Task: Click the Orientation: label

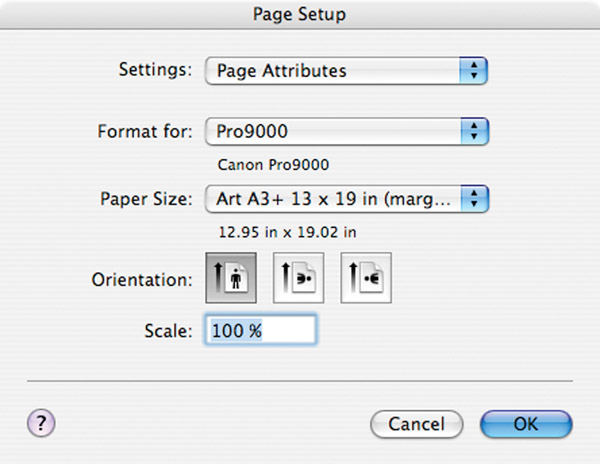Action: 142,280
